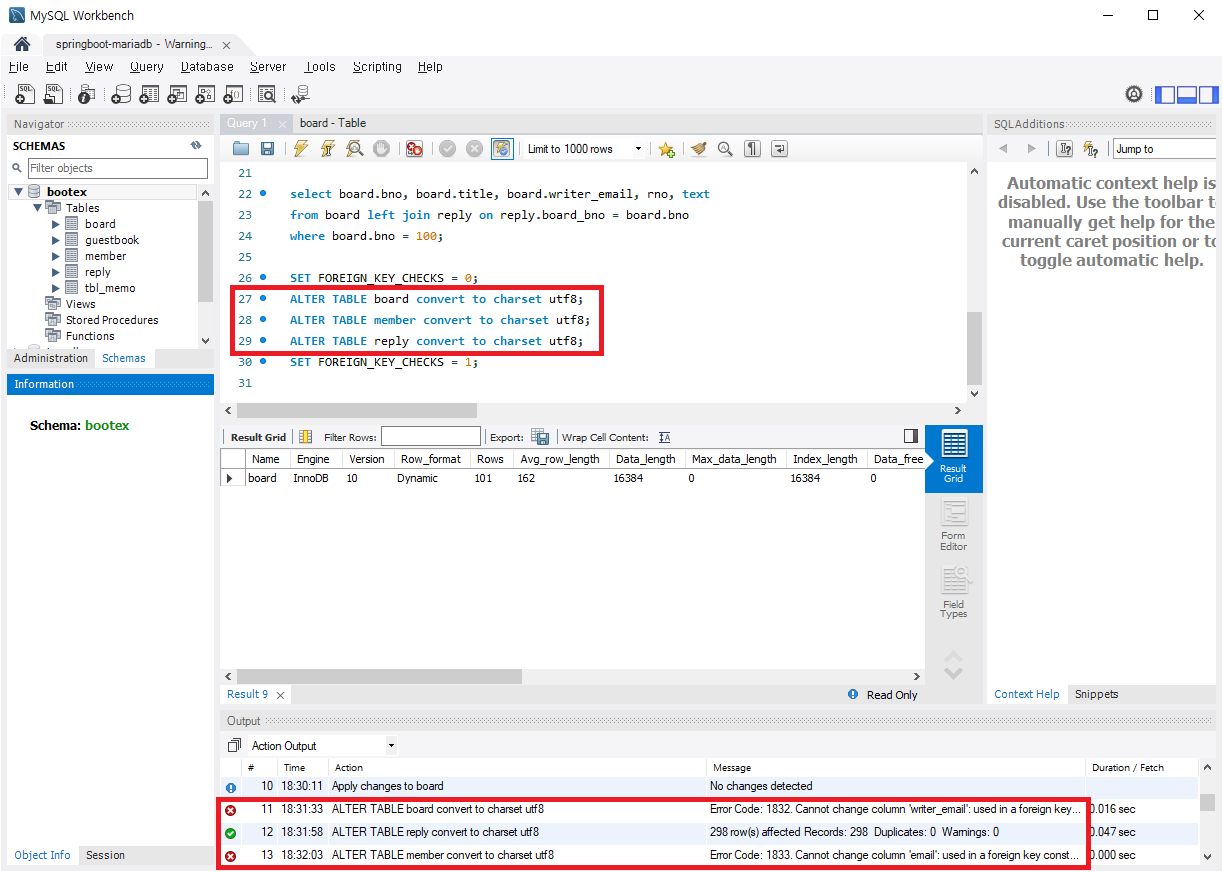This screenshot has height=872, width=1223.
Task: Click the beautify query broom icon
Action: 699,149
